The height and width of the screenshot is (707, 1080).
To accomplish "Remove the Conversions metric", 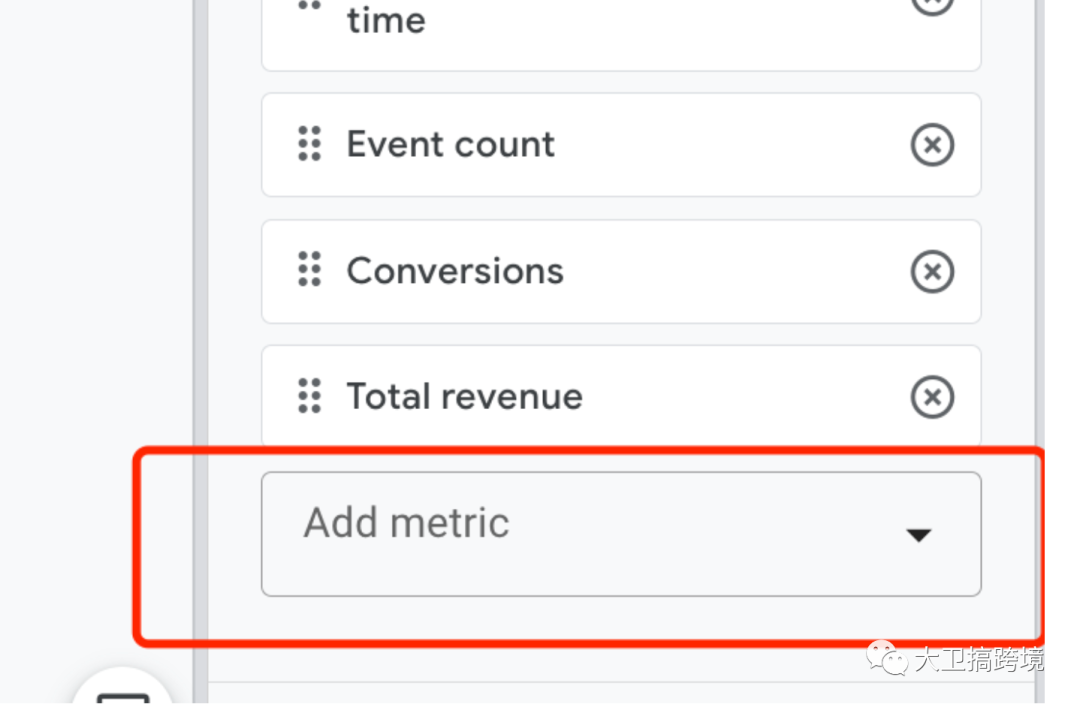I will [932, 271].
